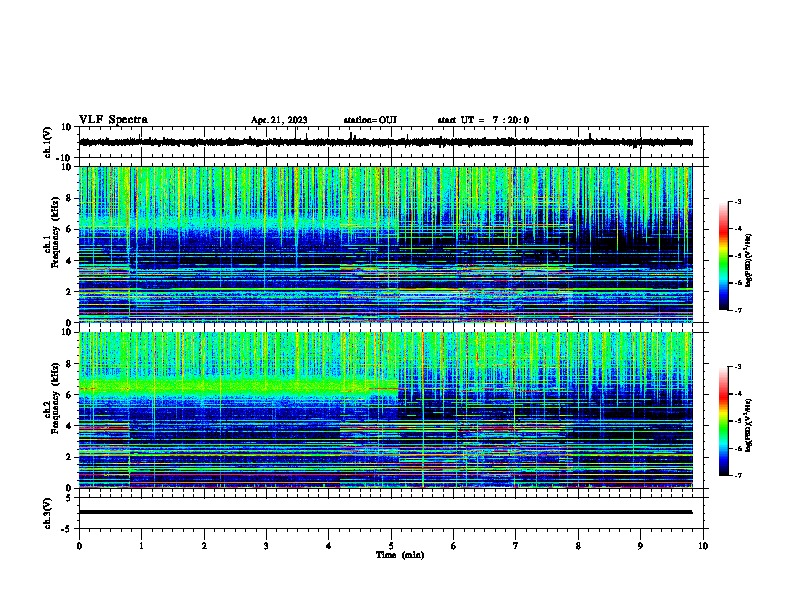Click the "7" minute tick label
This screenshot has height=612, width=792.
pos(516,546)
